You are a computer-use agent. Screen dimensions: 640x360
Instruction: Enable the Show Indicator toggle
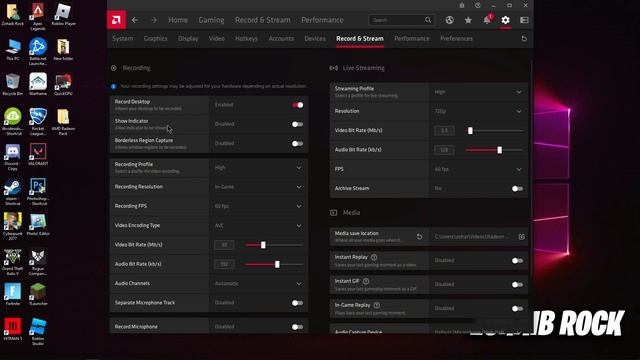pos(298,124)
